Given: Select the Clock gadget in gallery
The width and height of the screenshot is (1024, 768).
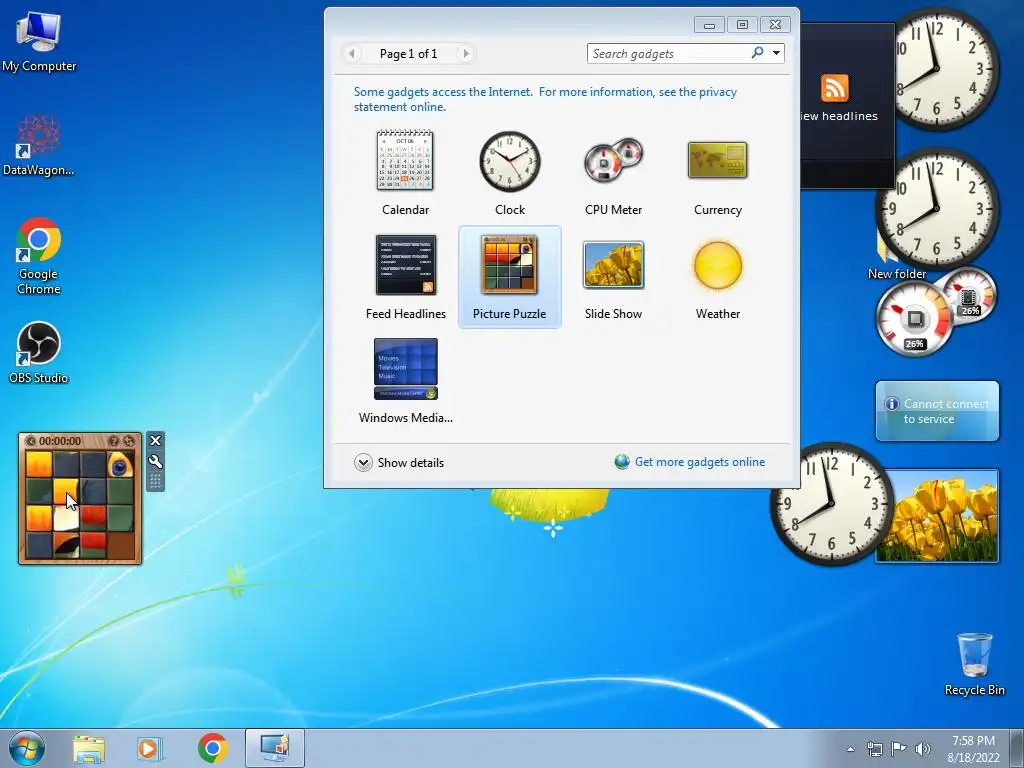Looking at the screenshot, I should coord(509,173).
